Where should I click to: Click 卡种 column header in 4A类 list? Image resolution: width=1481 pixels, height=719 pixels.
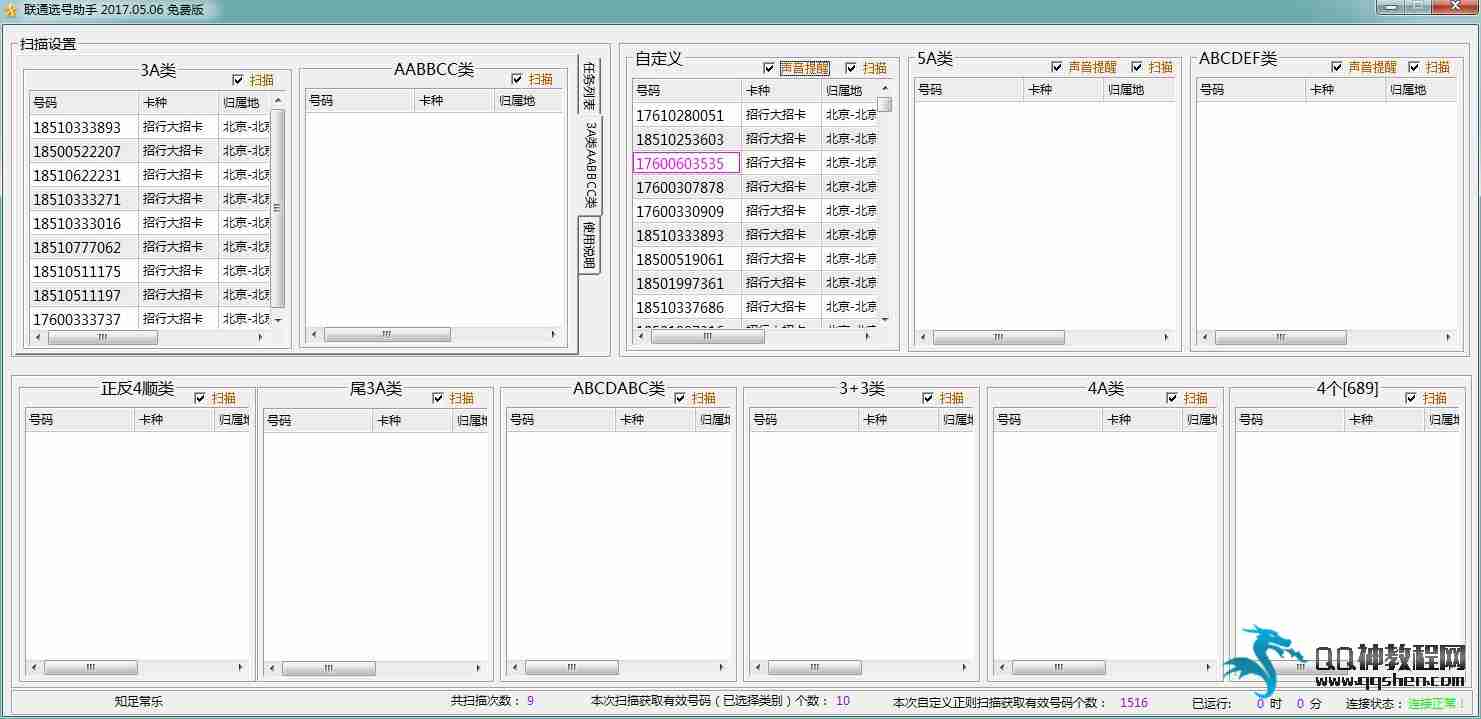pyautogui.click(x=1143, y=421)
